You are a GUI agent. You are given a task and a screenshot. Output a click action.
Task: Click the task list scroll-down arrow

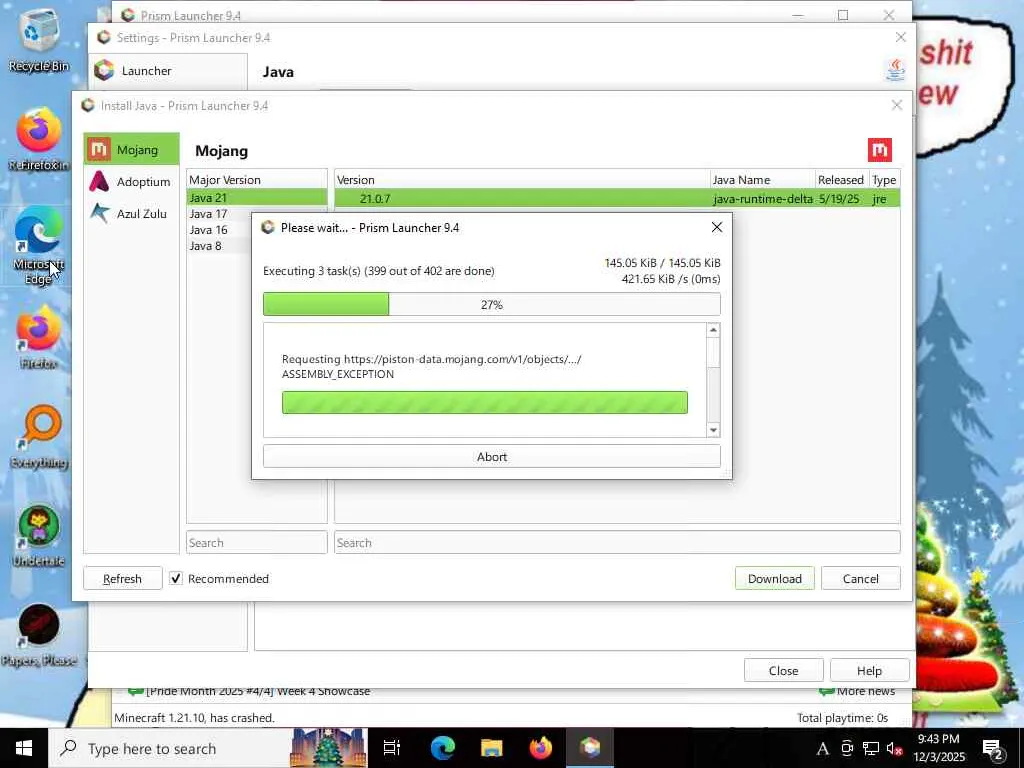[713, 430]
